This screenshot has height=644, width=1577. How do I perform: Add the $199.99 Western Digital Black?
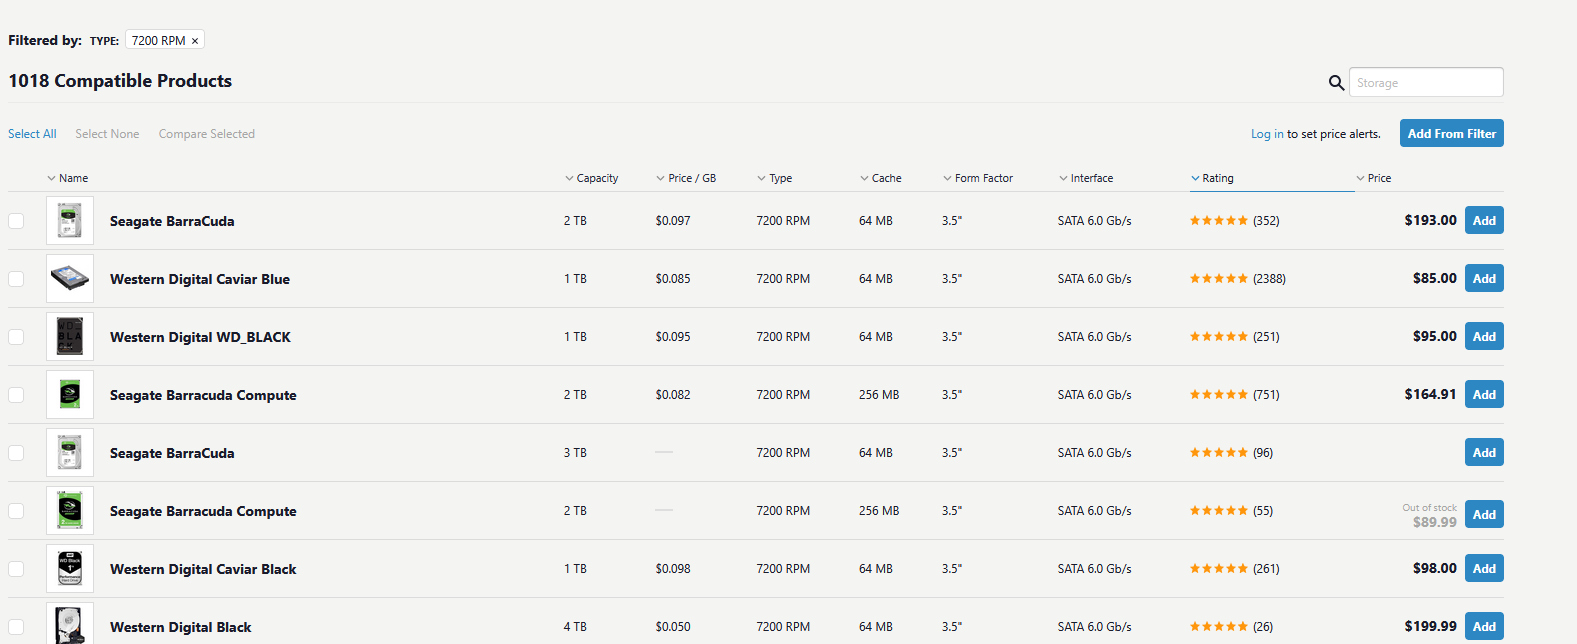[1484, 626]
